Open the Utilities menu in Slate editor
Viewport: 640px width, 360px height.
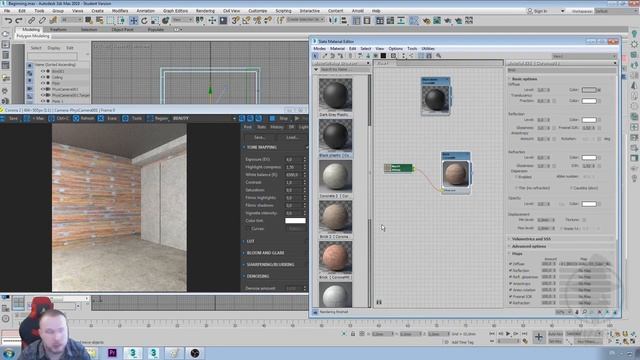(x=428, y=49)
